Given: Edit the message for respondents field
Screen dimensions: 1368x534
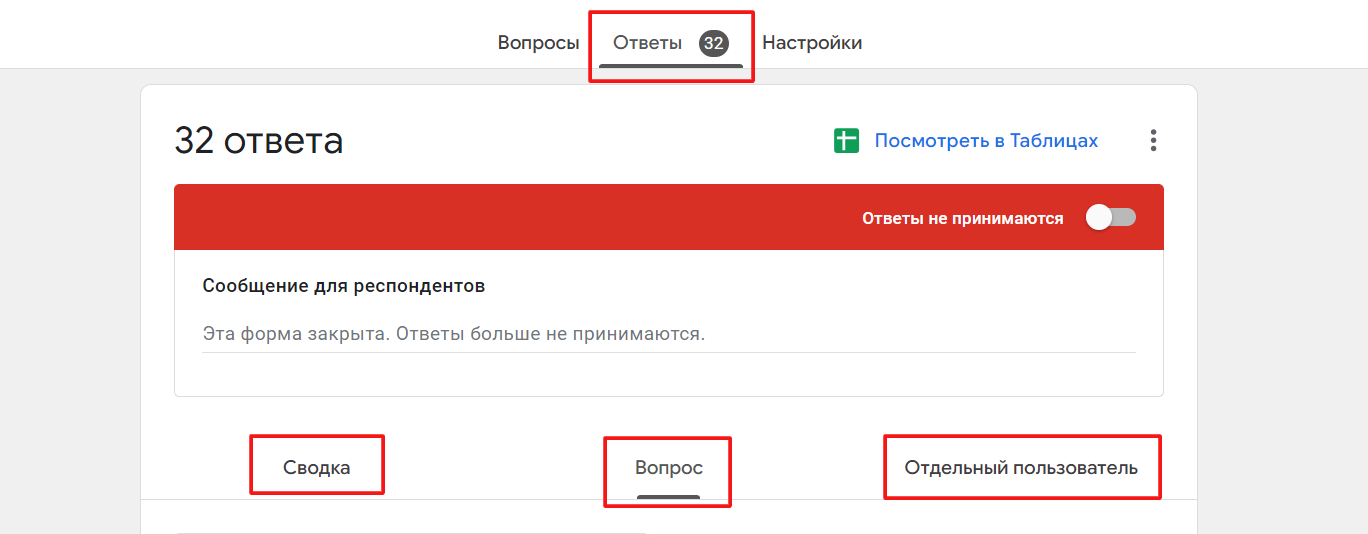Looking at the screenshot, I should (669, 334).
